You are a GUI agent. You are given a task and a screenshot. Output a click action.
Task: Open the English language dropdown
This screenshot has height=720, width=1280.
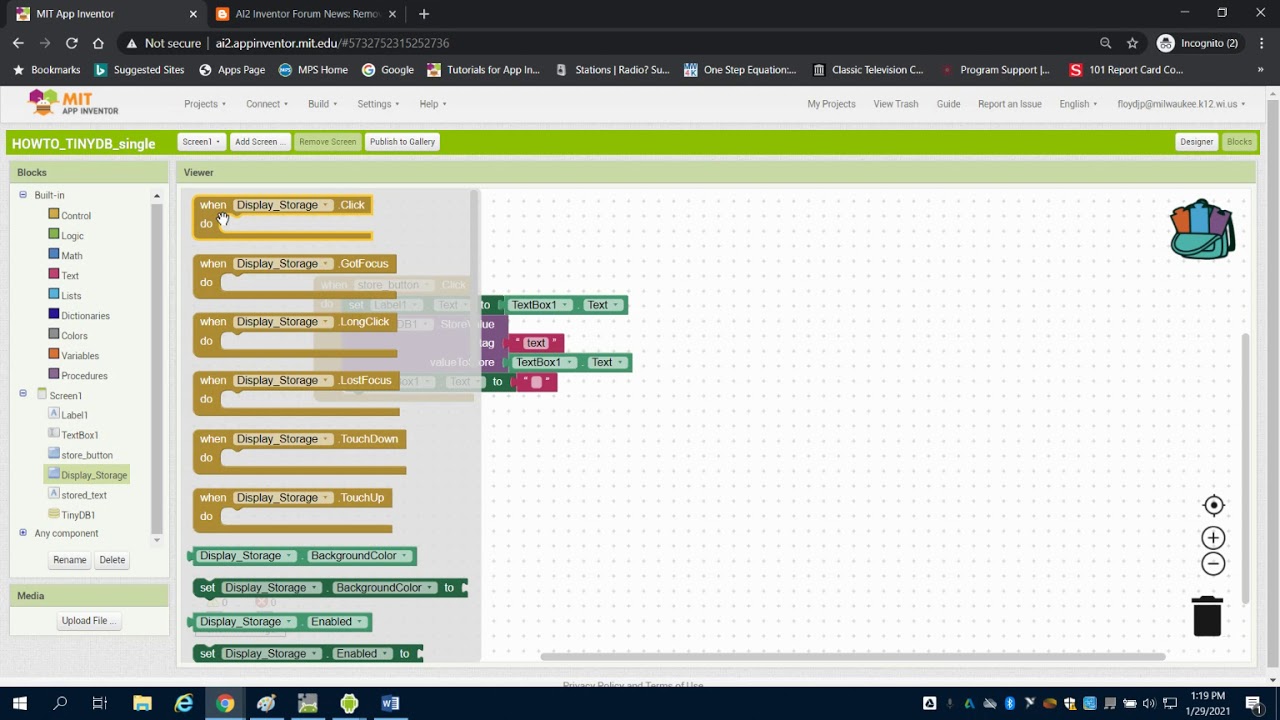click(1078, 104)
